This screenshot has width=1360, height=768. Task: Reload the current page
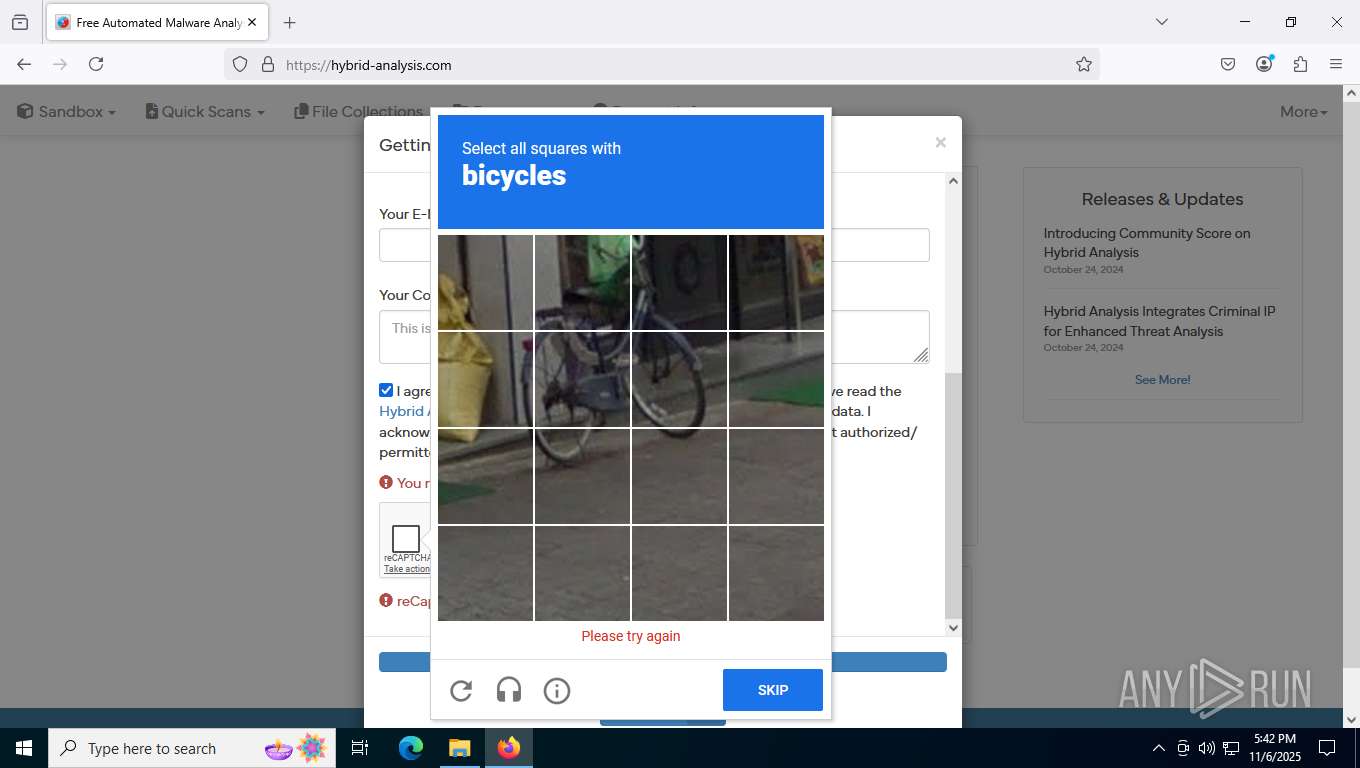(x=96, y=64)
